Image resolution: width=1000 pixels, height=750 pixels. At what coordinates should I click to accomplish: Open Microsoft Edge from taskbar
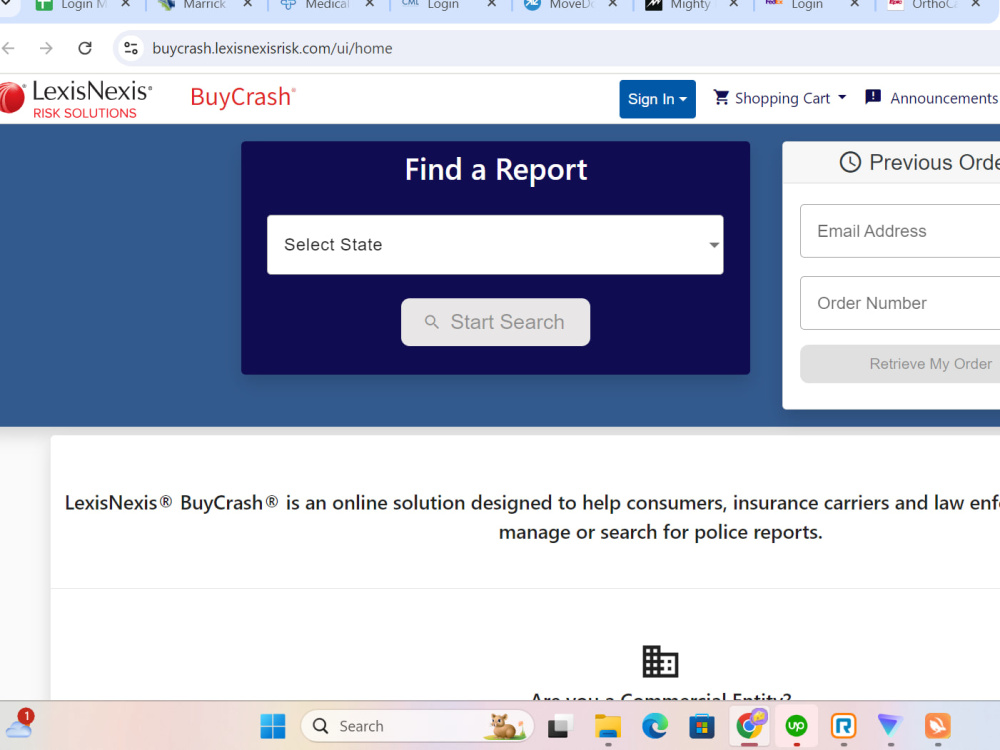(655, 726)
